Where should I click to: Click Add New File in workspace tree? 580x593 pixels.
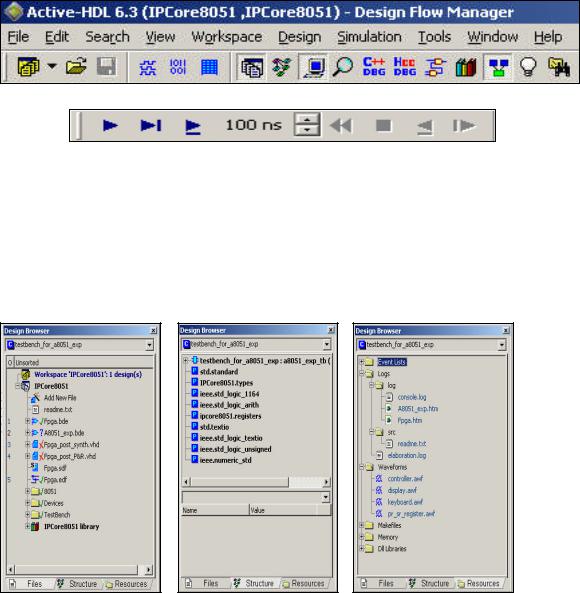click(60, 398)
